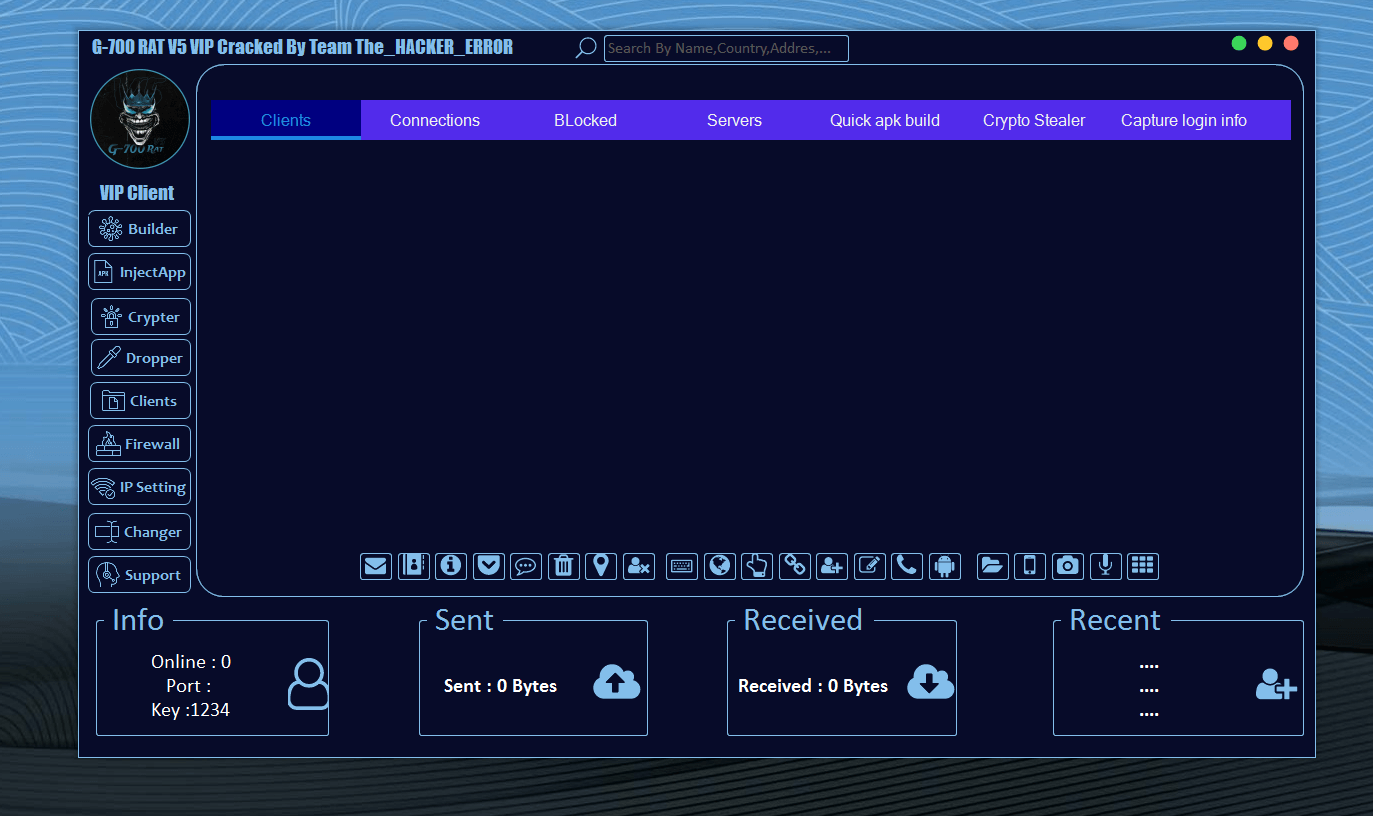
Task: Switch to the Connections tab
Action: coord(435,120)
